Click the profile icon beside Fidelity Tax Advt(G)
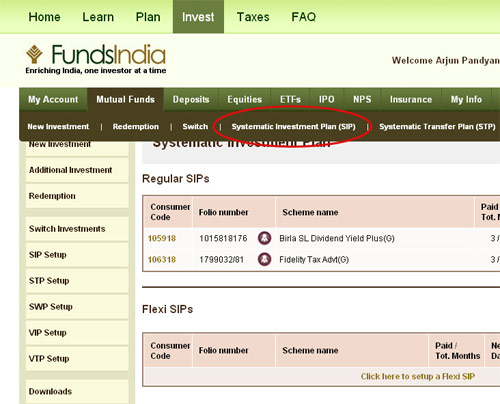500x404 pixels. pos(265,259)
